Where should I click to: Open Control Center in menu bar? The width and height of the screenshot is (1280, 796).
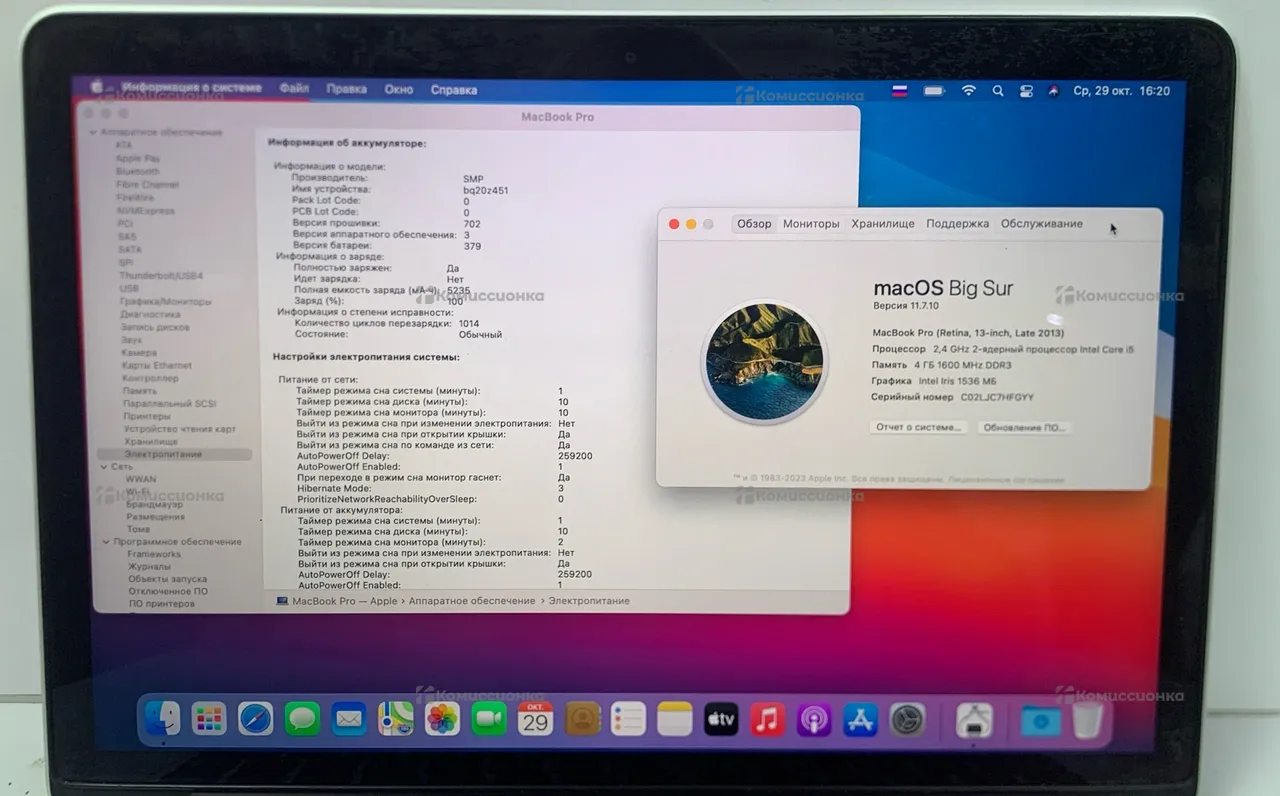point(1026,91)
